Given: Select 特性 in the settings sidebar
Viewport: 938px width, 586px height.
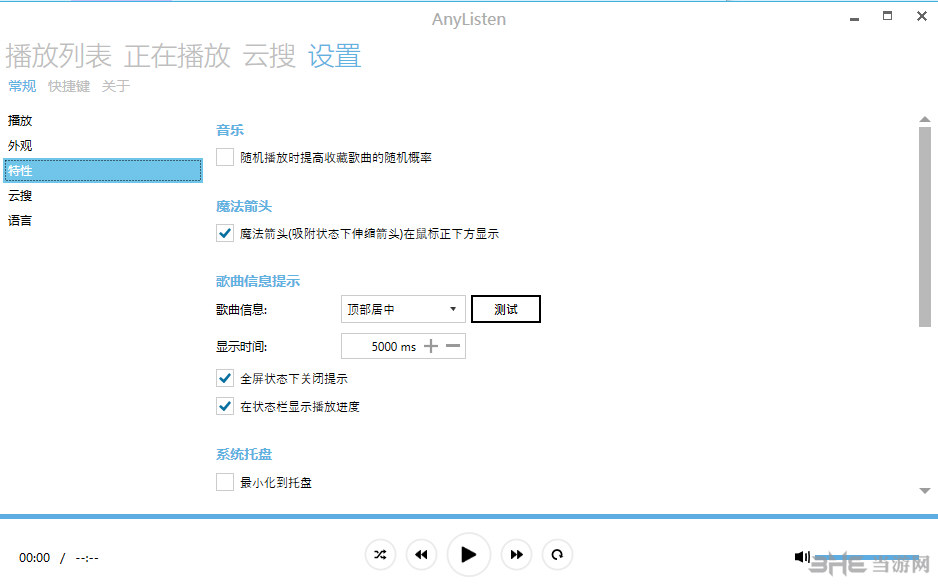Looking at the screenshot, I should click(103, 170).
